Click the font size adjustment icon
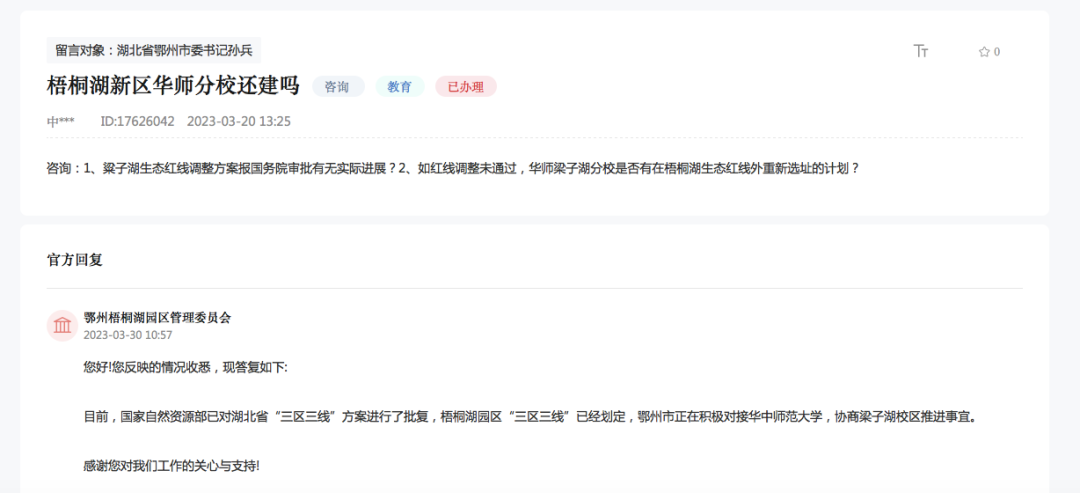Image resolution: width=1080 pixels, height=493 pixels. 921,51
